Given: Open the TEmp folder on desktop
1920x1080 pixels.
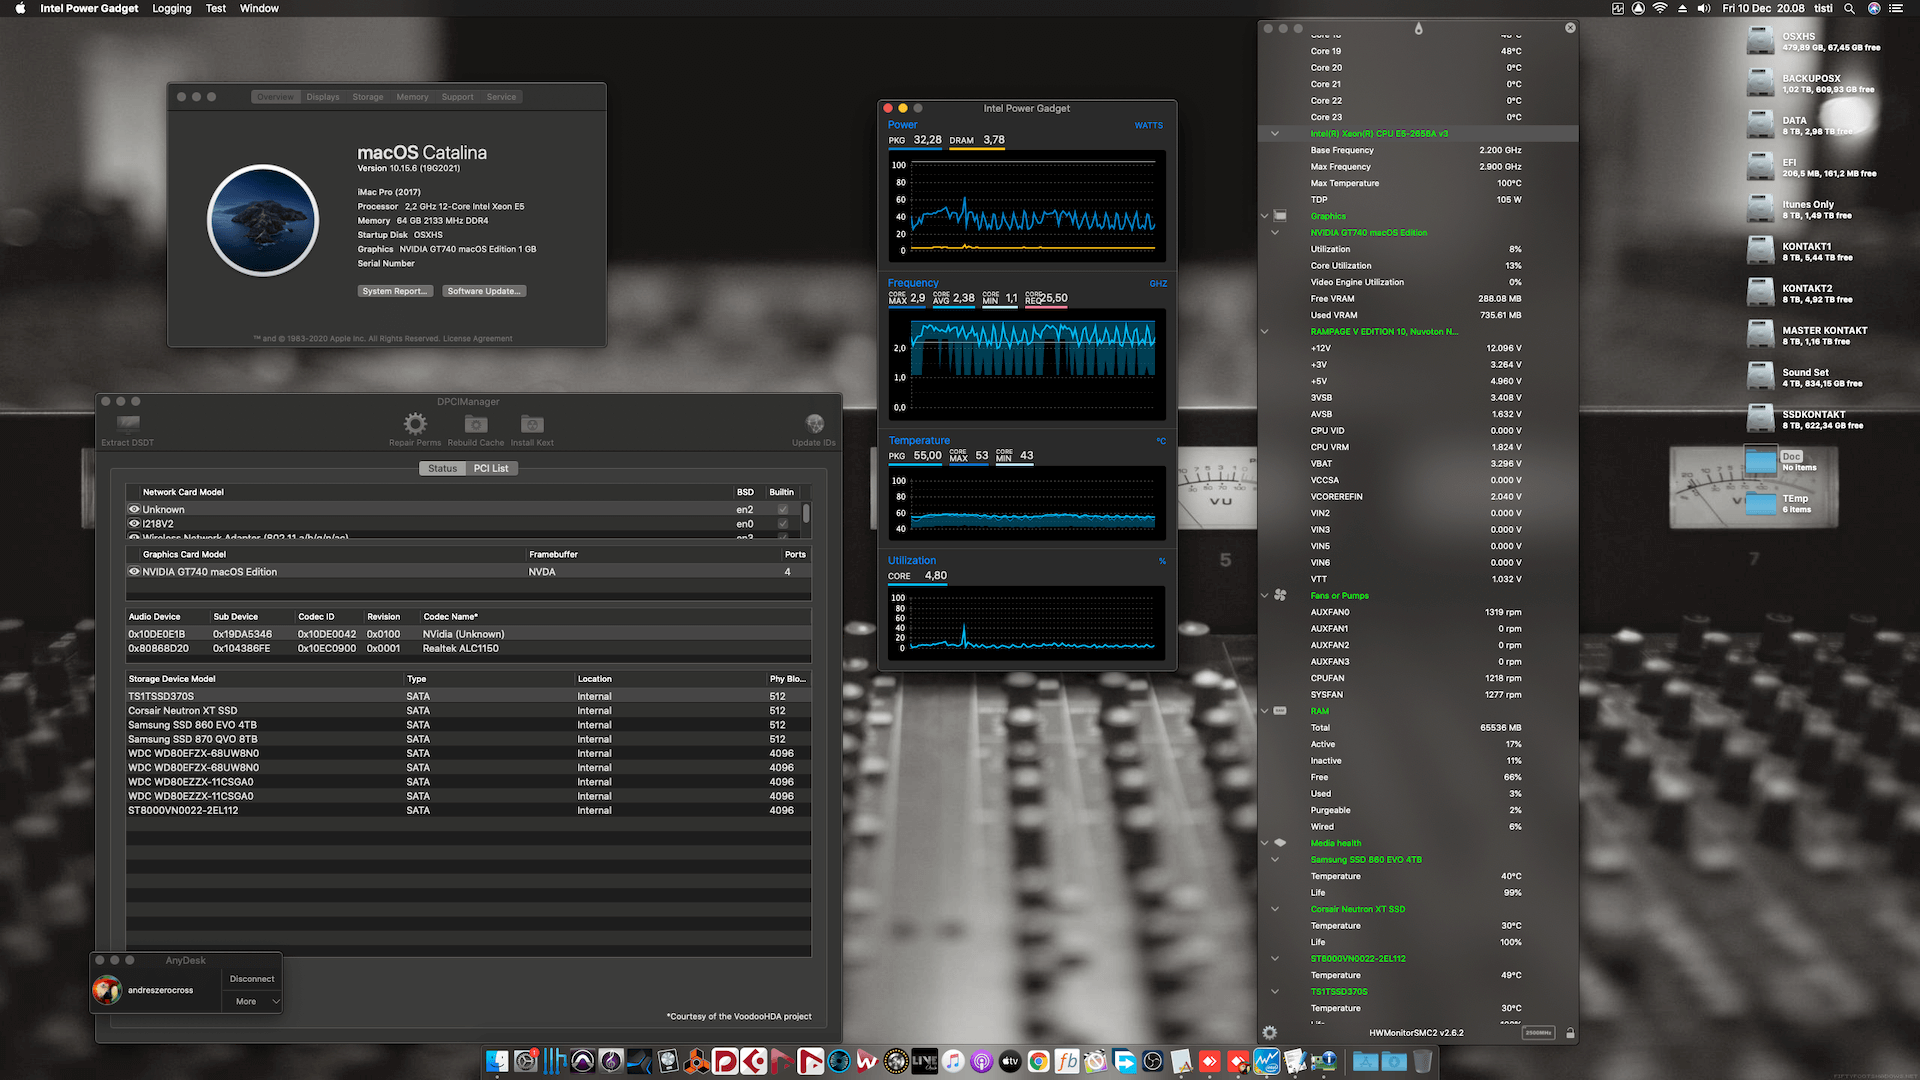Looking at the screenshot, I should [x=1761, y=503].
